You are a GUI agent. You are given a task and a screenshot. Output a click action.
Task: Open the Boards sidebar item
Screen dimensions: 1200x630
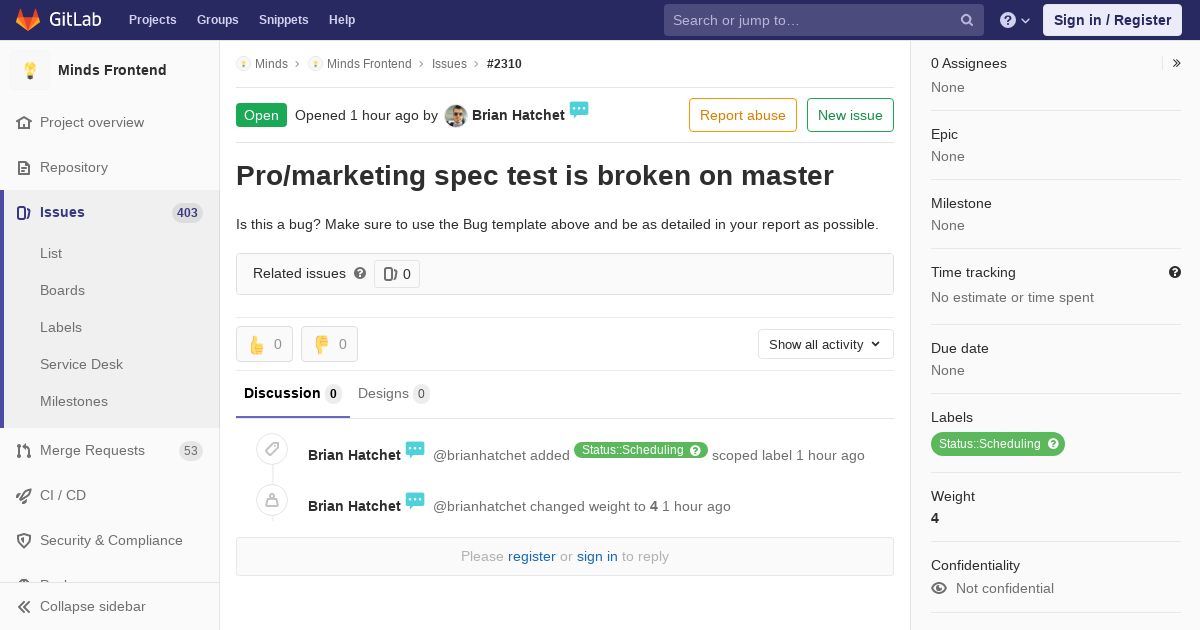(x=62, y=290)
